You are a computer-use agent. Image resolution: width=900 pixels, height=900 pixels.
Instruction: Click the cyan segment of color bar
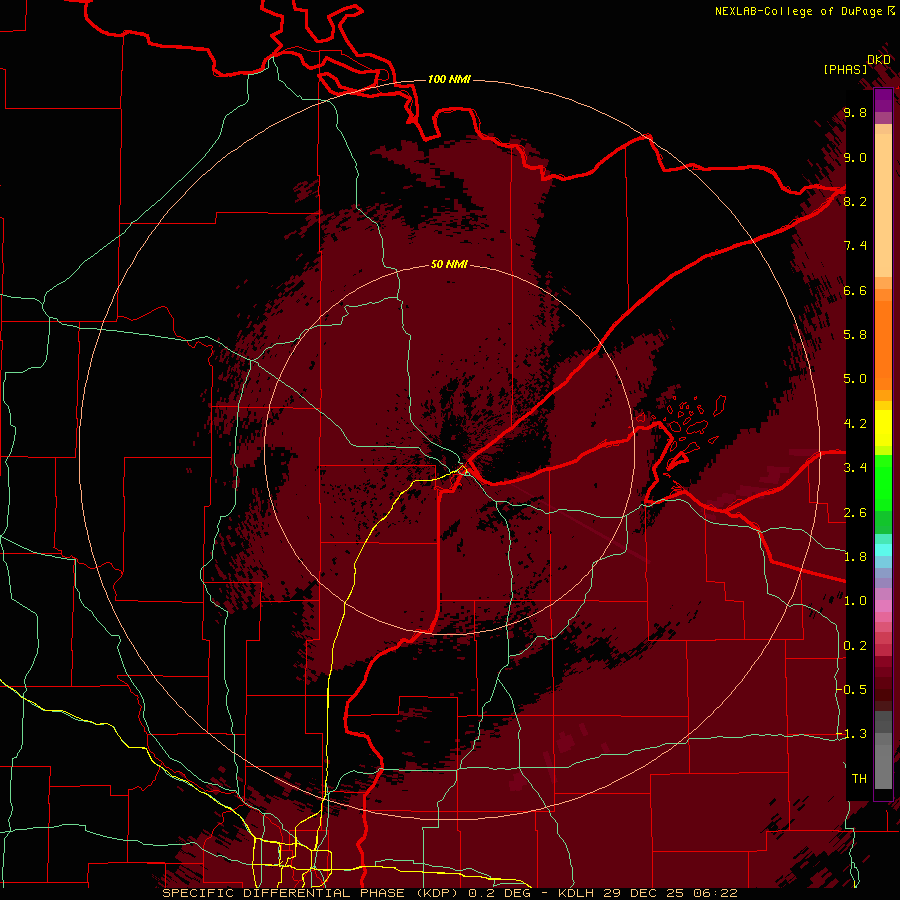pyautogui.click(x=883, y=550)
